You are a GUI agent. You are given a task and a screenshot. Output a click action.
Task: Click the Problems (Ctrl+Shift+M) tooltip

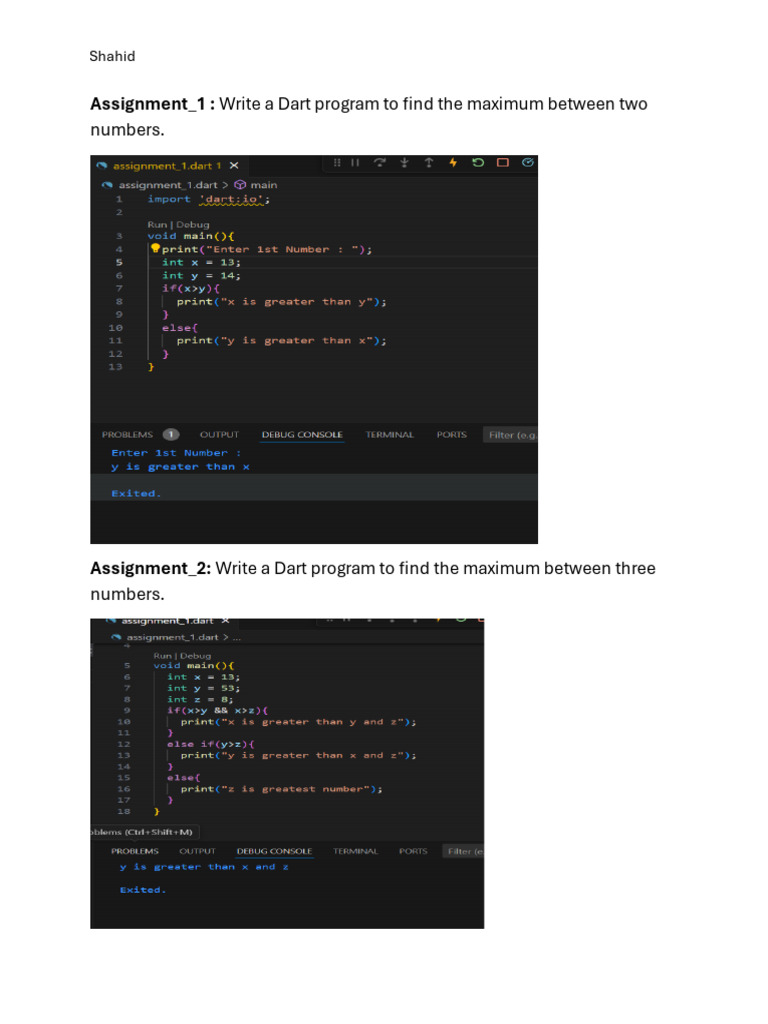(144, 832)
